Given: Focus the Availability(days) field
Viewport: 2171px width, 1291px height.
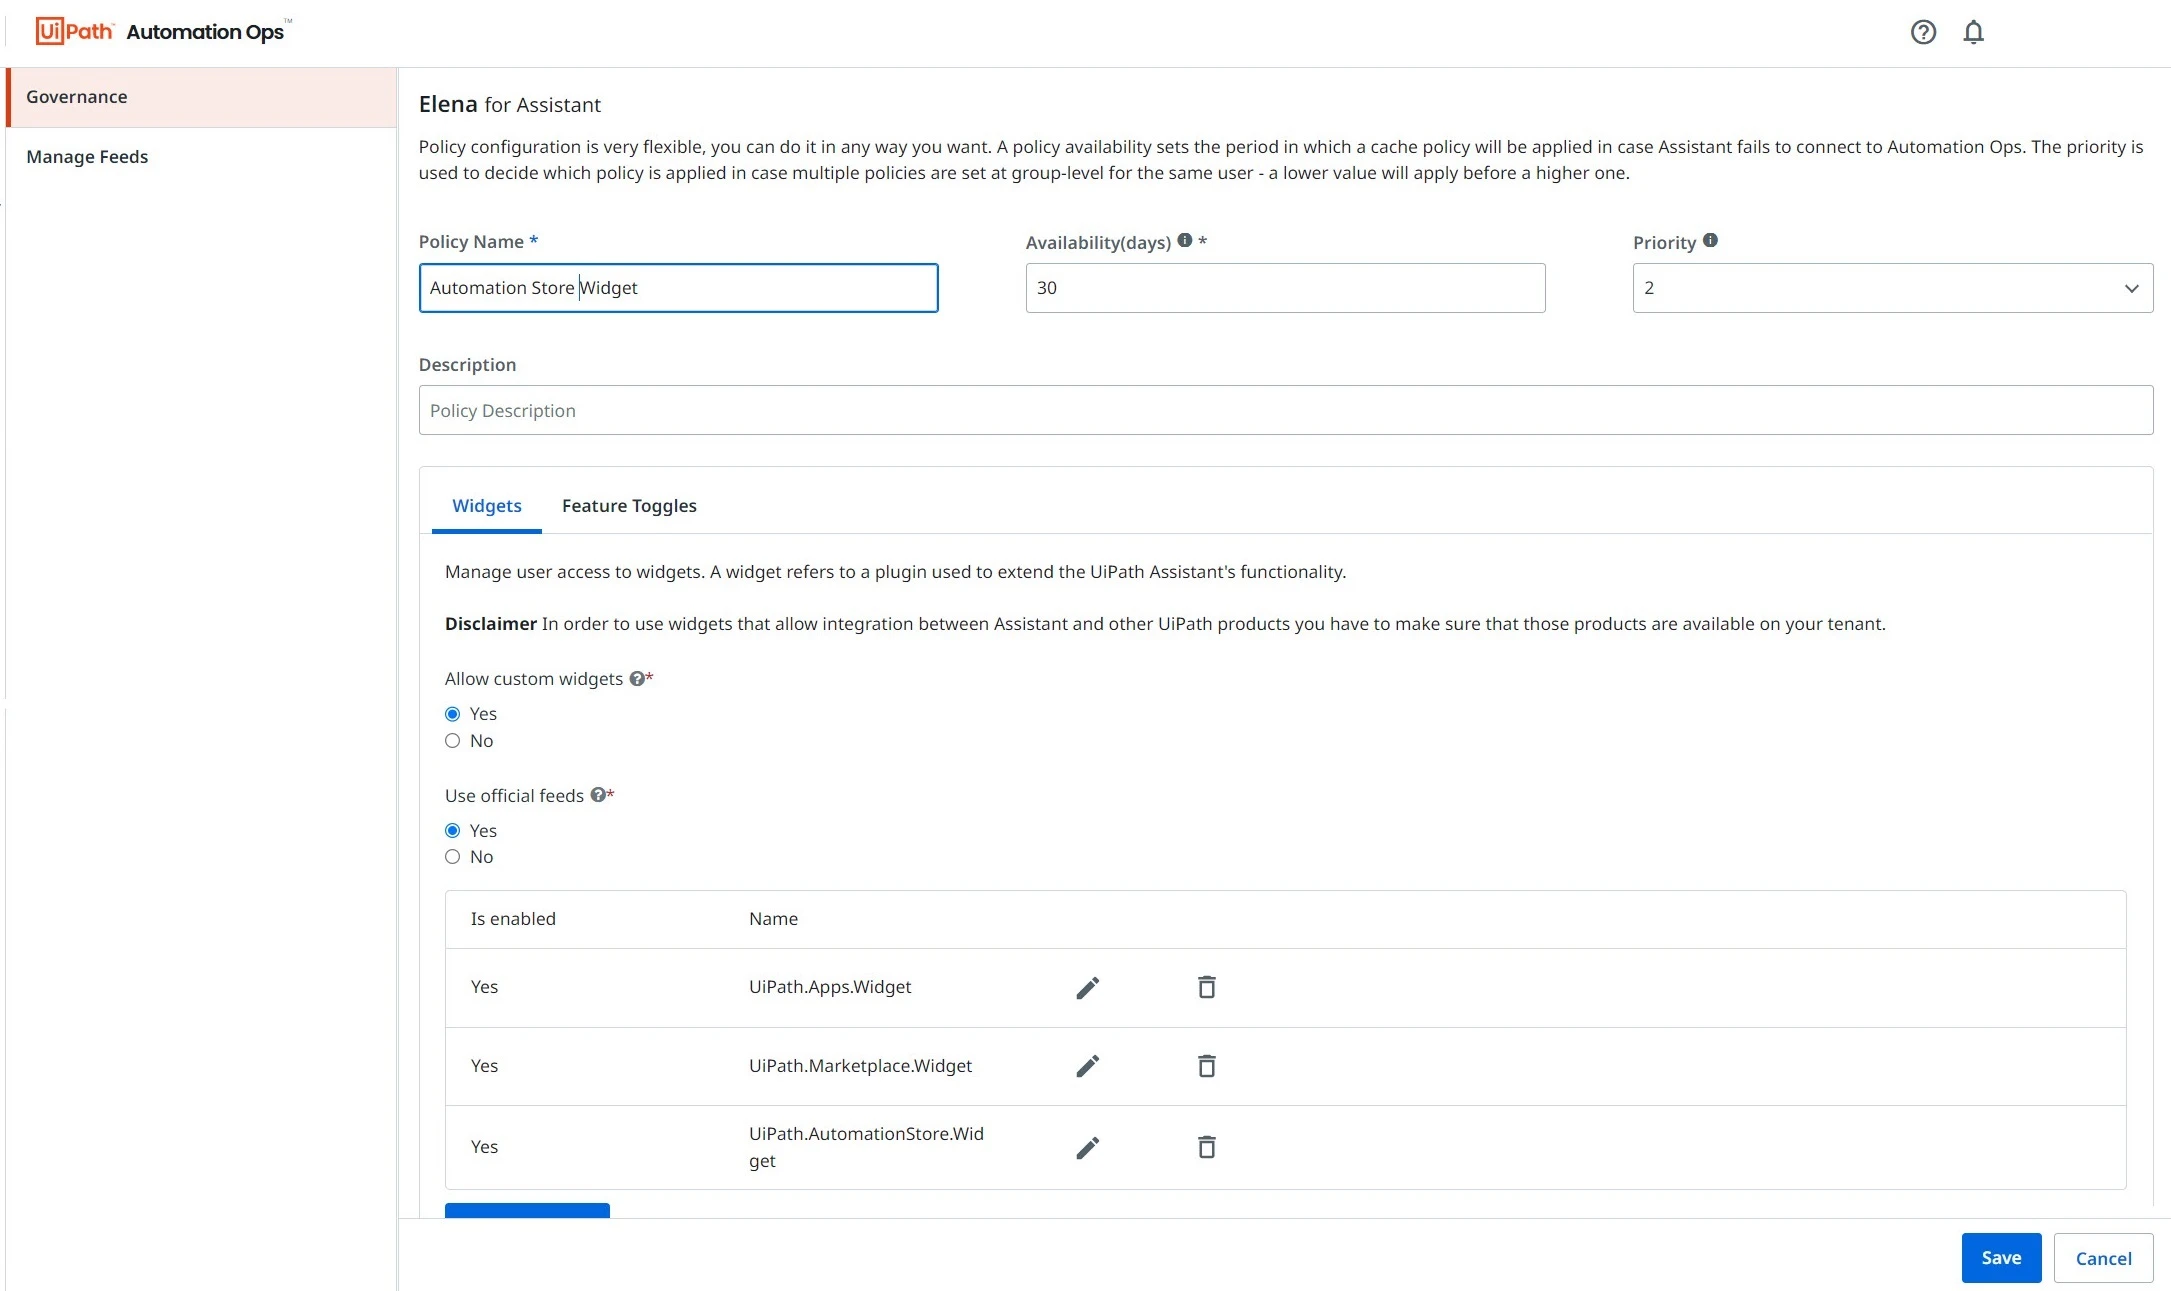Looking at the screenshot, I should click(x=1285, y=288).
